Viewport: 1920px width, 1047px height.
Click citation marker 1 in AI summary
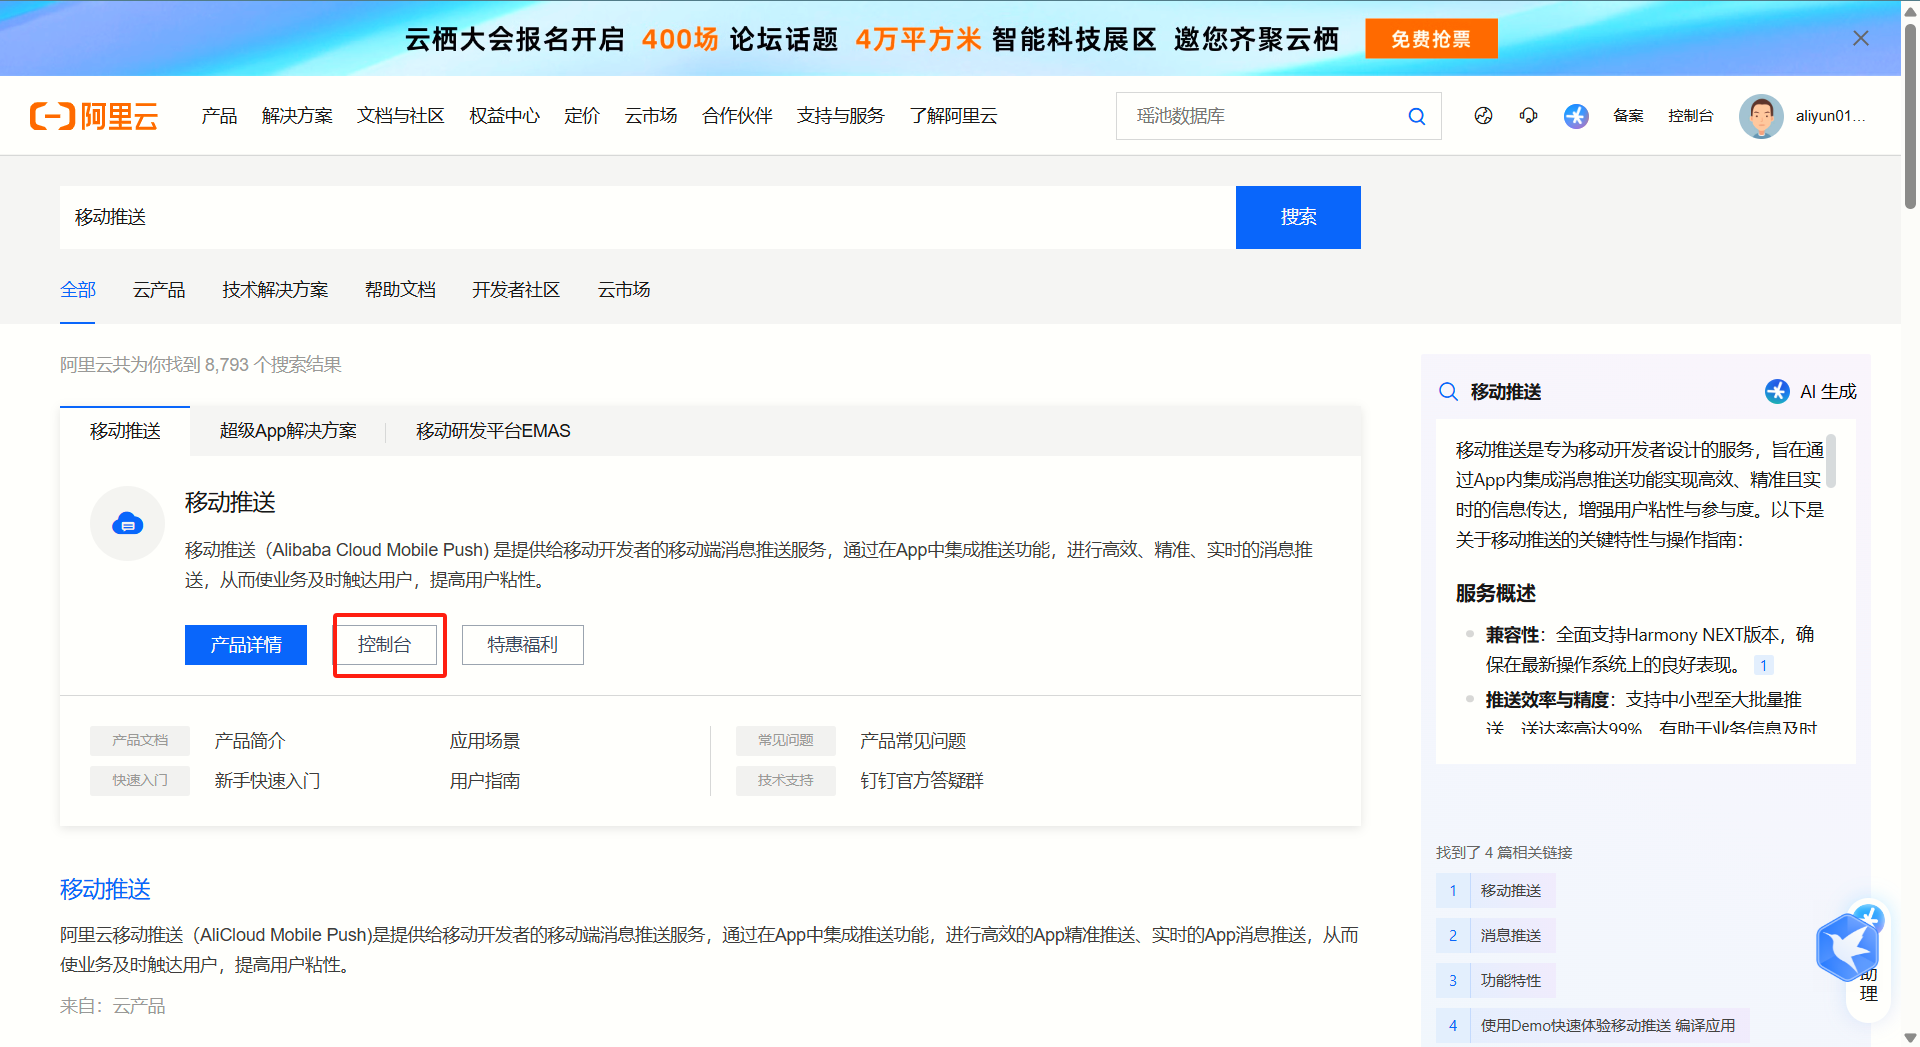click(1763, 665)
